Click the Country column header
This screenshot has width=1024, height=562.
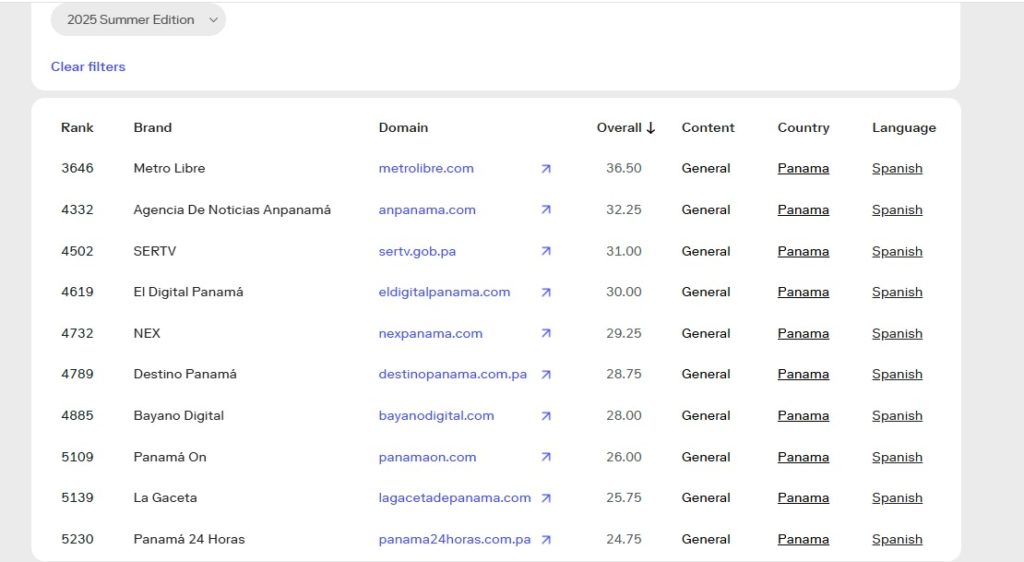[803, 128]
